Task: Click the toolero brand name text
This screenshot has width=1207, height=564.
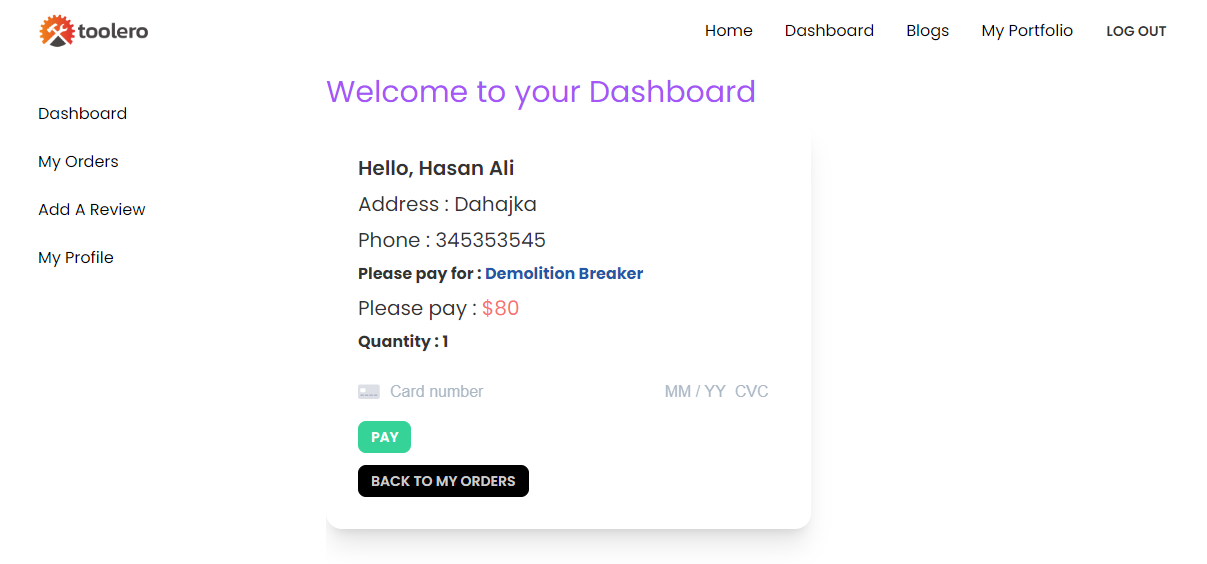Action: 113,31
